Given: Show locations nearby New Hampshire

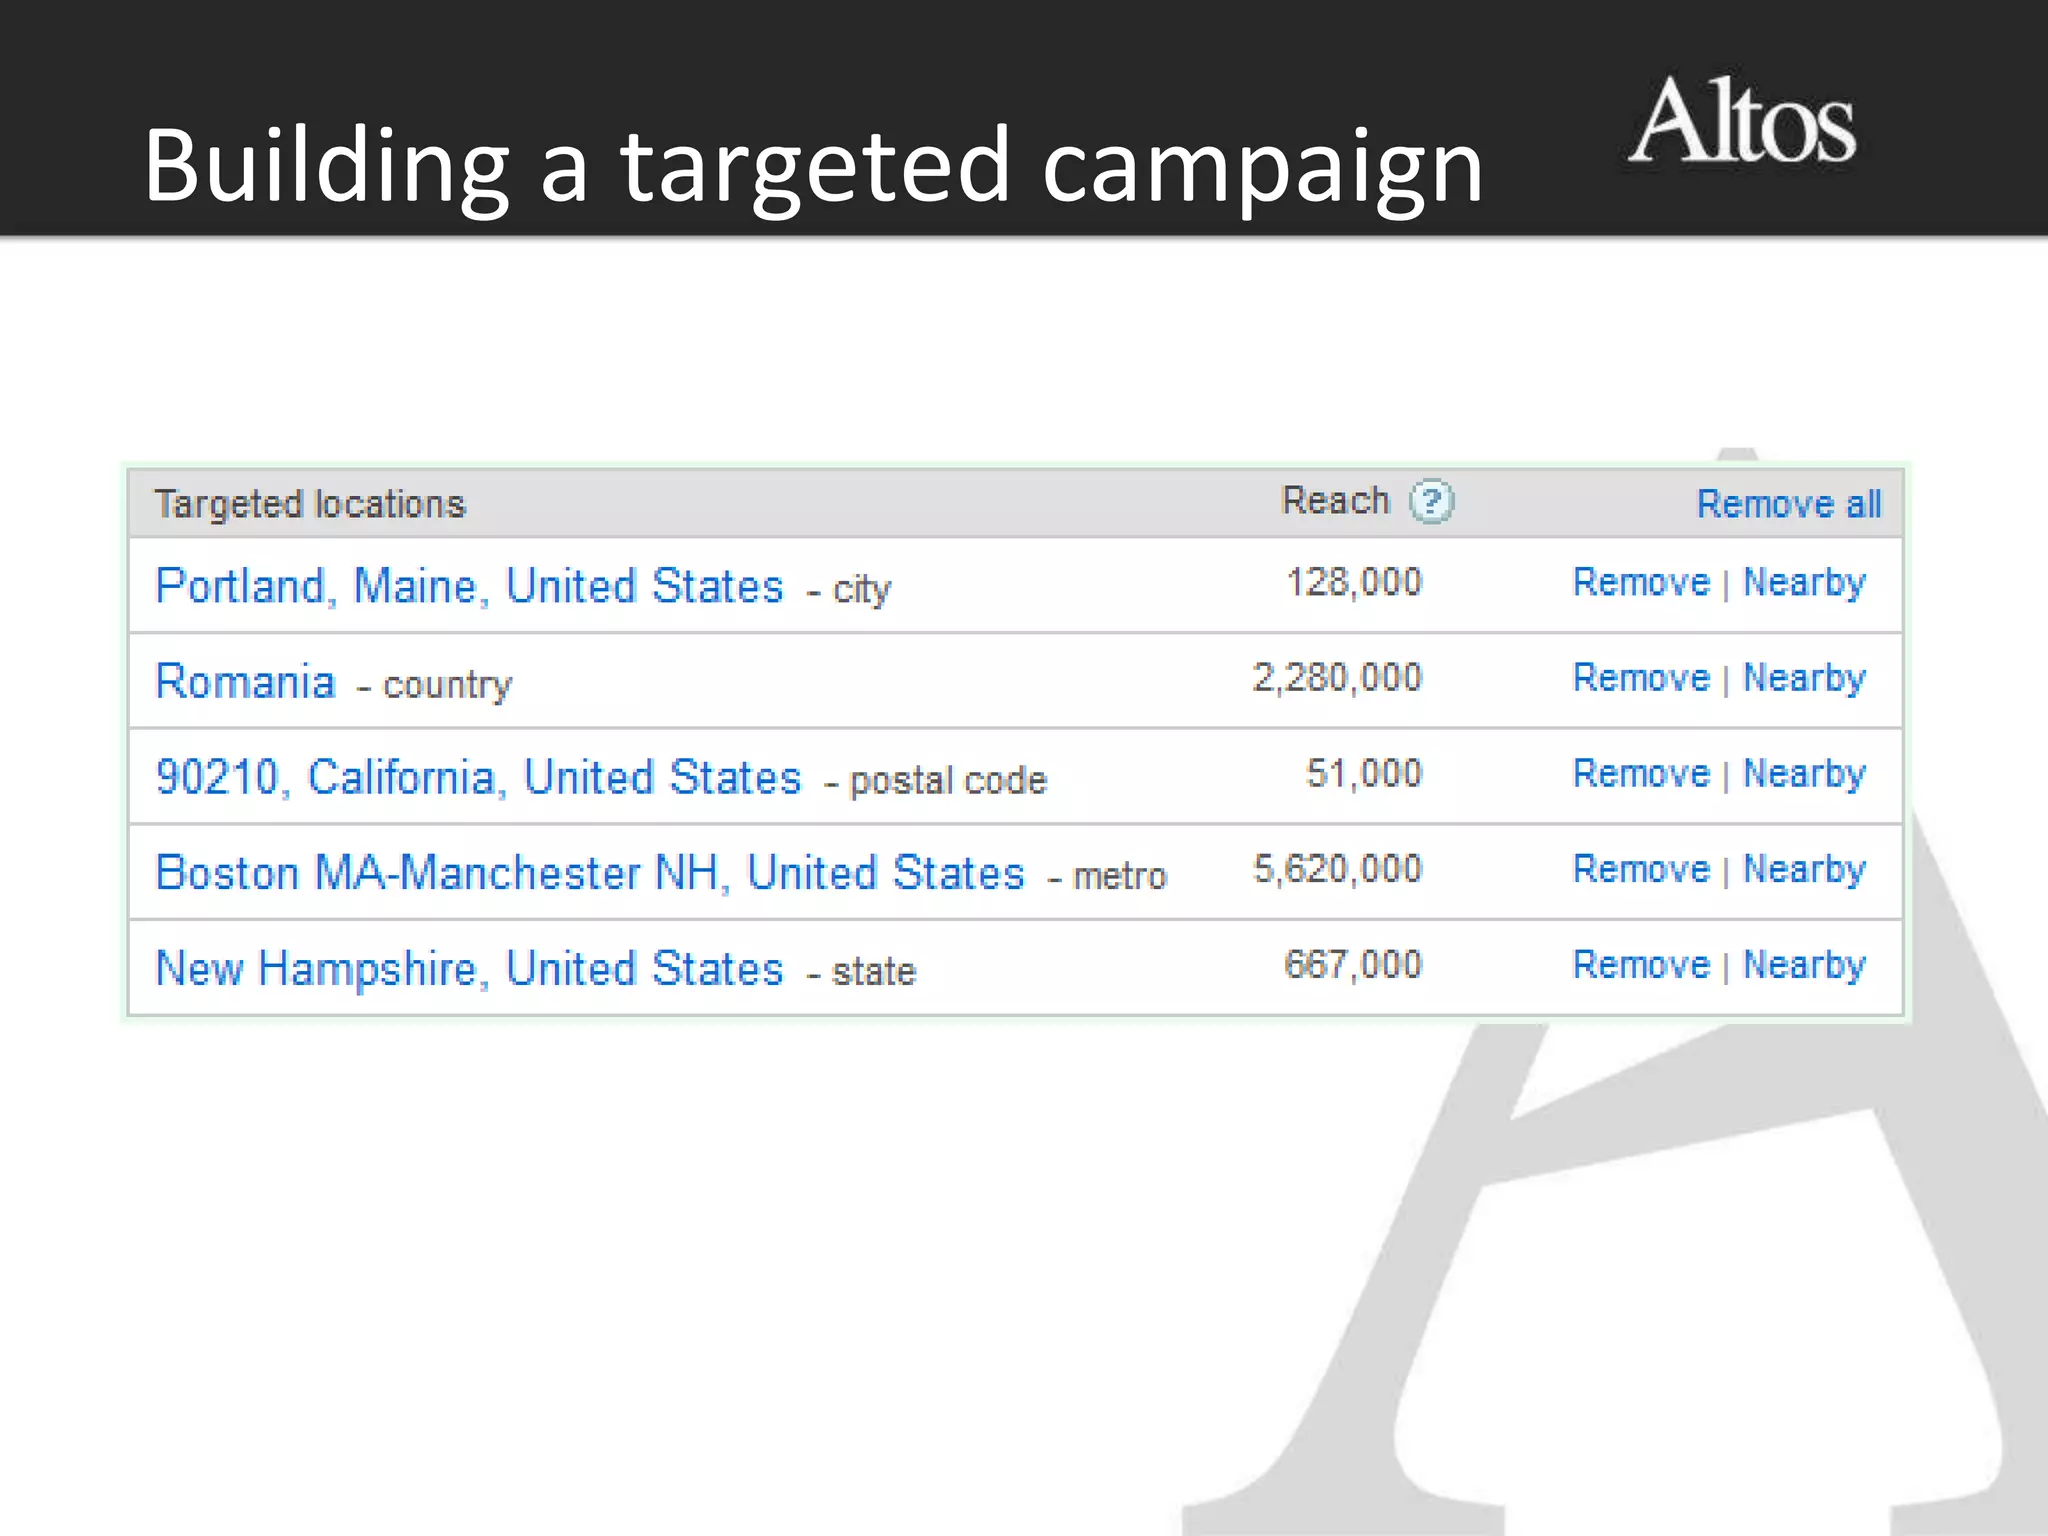Looking at the screenshot, I should point(1804,967).
